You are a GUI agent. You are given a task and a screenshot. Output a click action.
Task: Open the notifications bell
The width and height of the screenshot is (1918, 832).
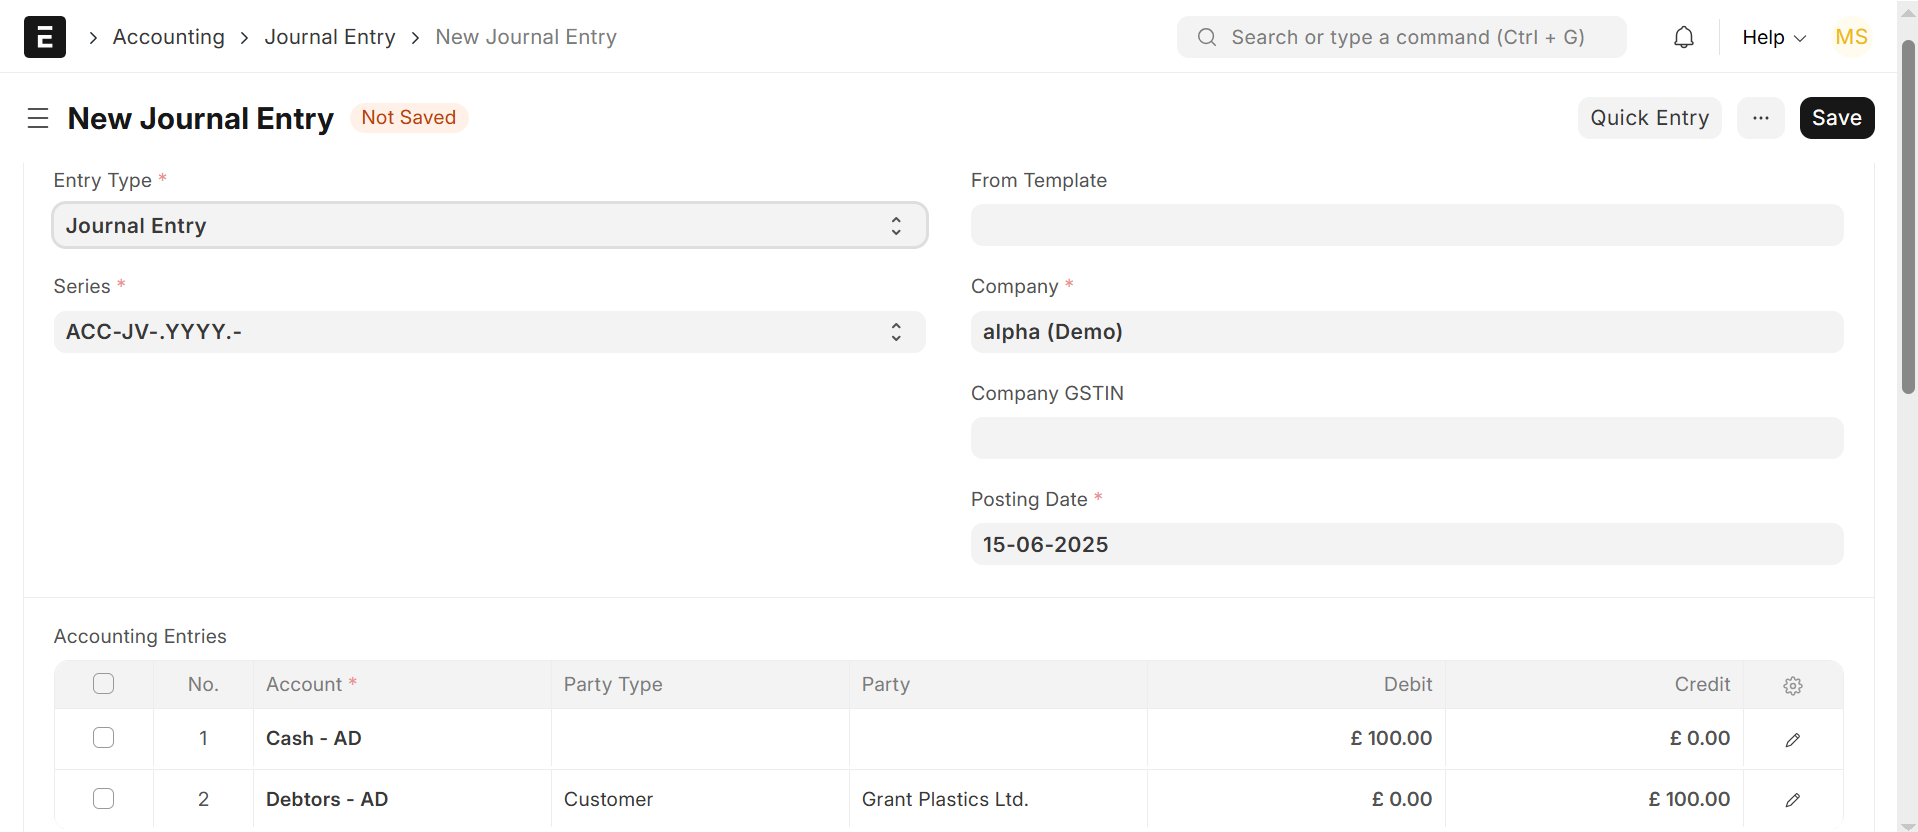pyautogui.click(x=1684, y=37)
